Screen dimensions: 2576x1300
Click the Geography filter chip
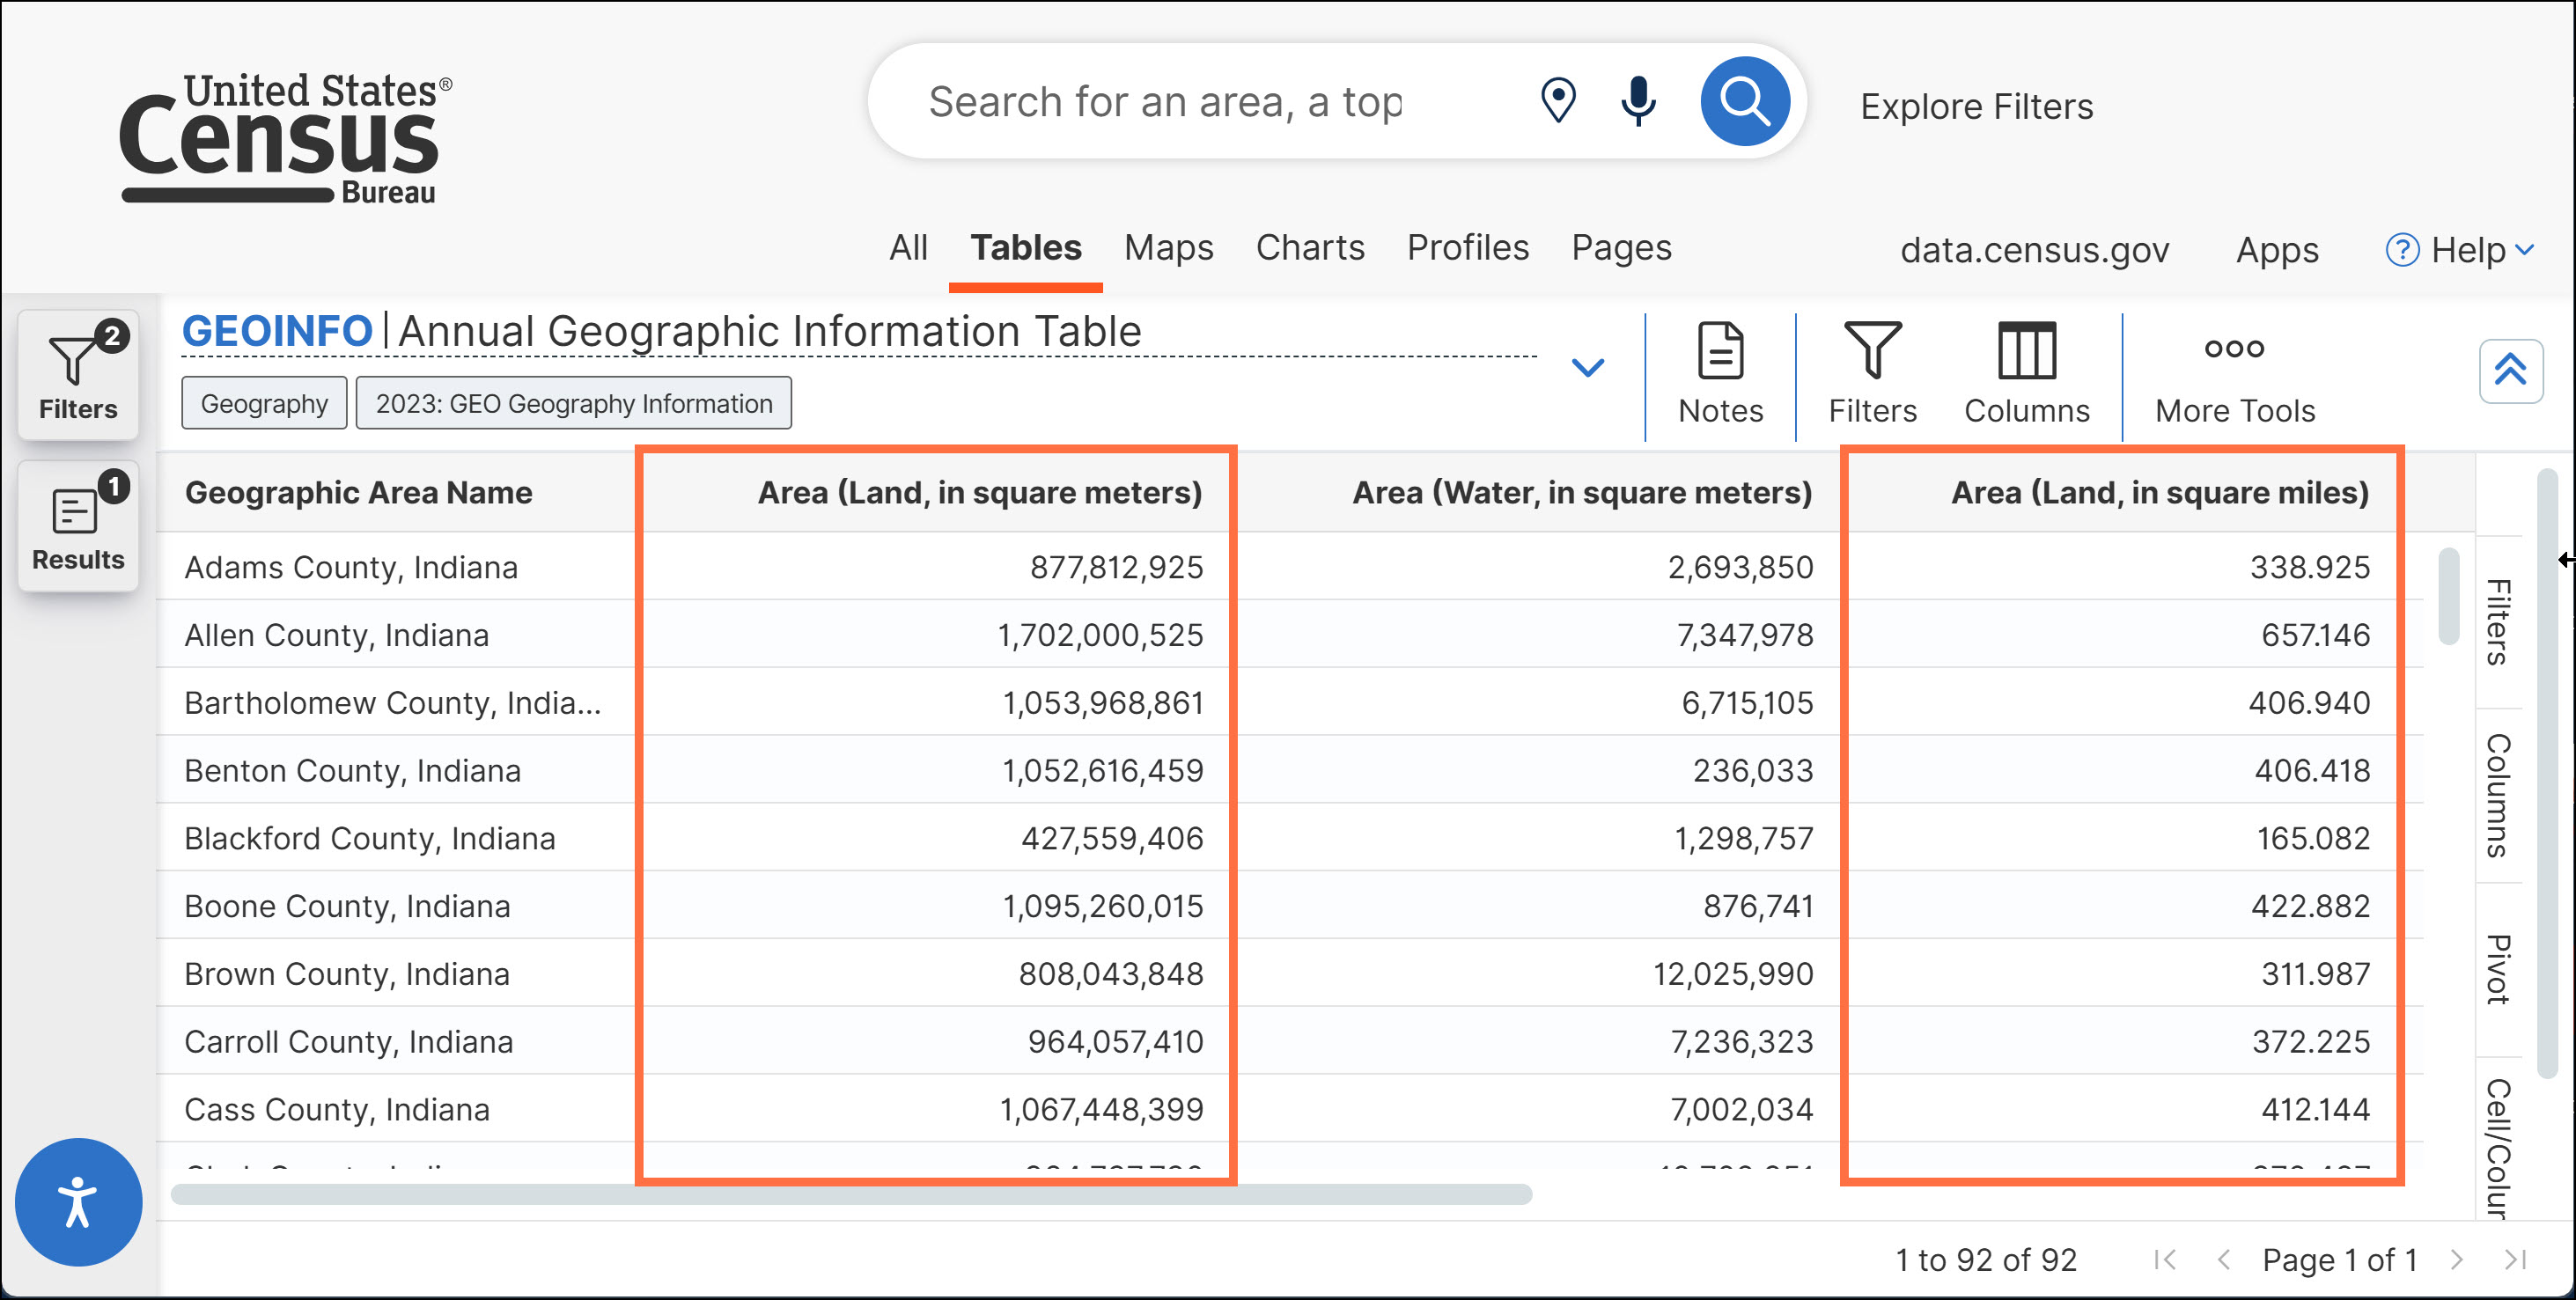point(264,403)
